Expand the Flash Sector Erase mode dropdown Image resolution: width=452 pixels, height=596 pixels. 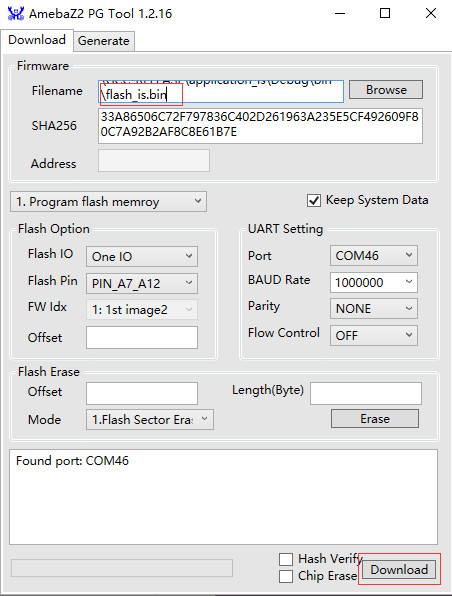[150, 420]
